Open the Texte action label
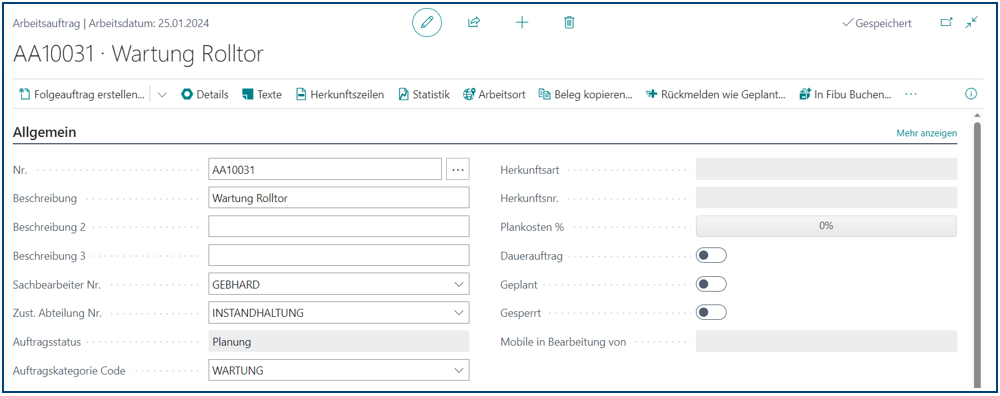1000x396 pixels. (270, 94)
